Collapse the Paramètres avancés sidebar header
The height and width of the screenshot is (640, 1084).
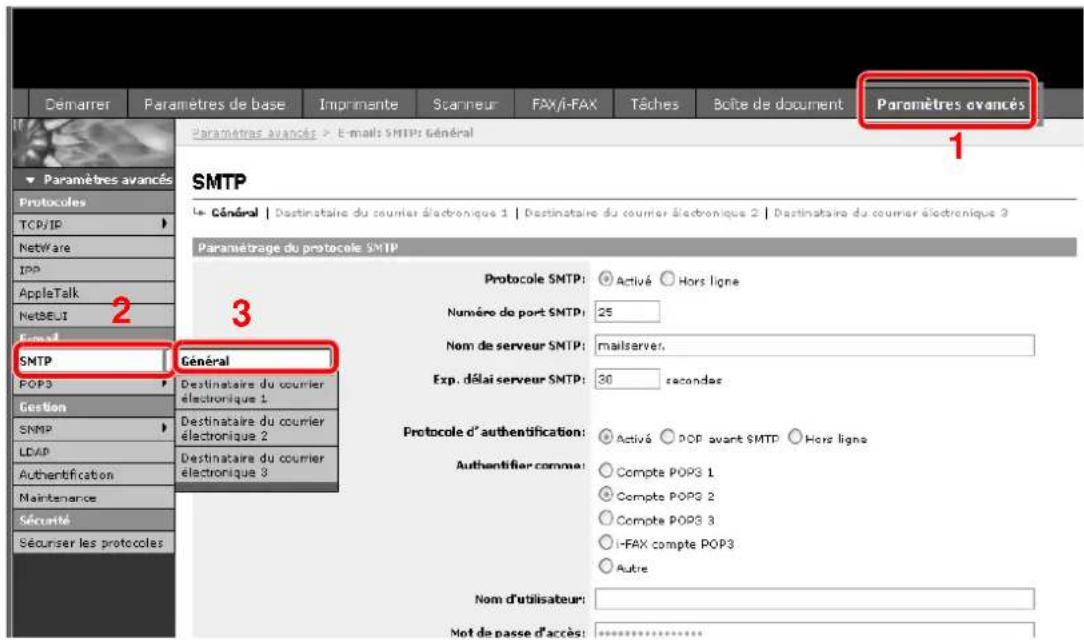(94, 179)
